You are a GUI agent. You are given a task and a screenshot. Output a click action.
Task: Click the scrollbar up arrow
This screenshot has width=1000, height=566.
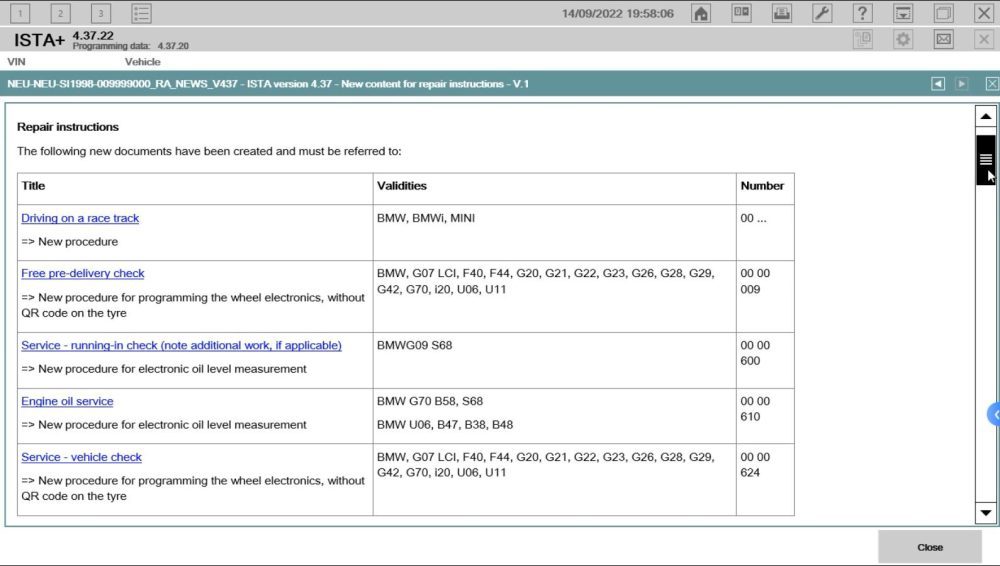985,116
